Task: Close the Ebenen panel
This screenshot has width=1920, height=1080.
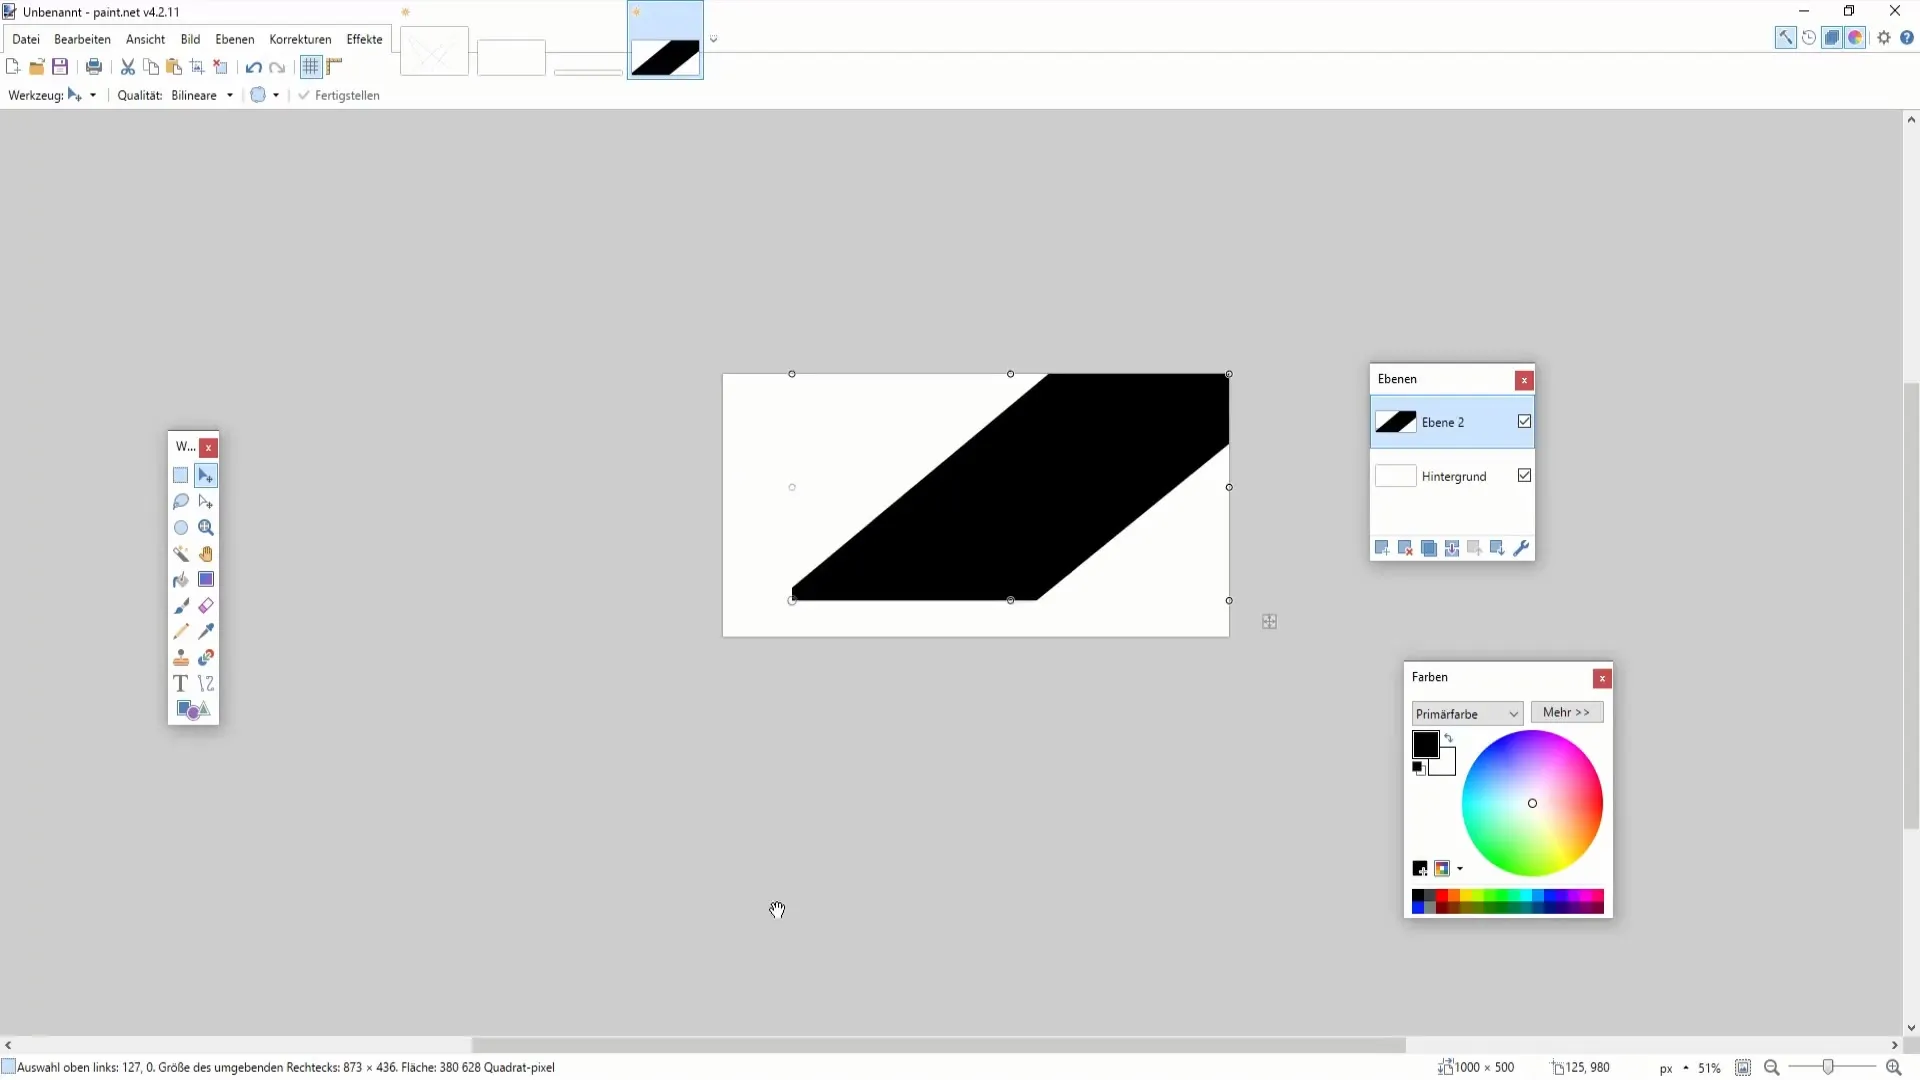Action: (x=1524, y=380)
